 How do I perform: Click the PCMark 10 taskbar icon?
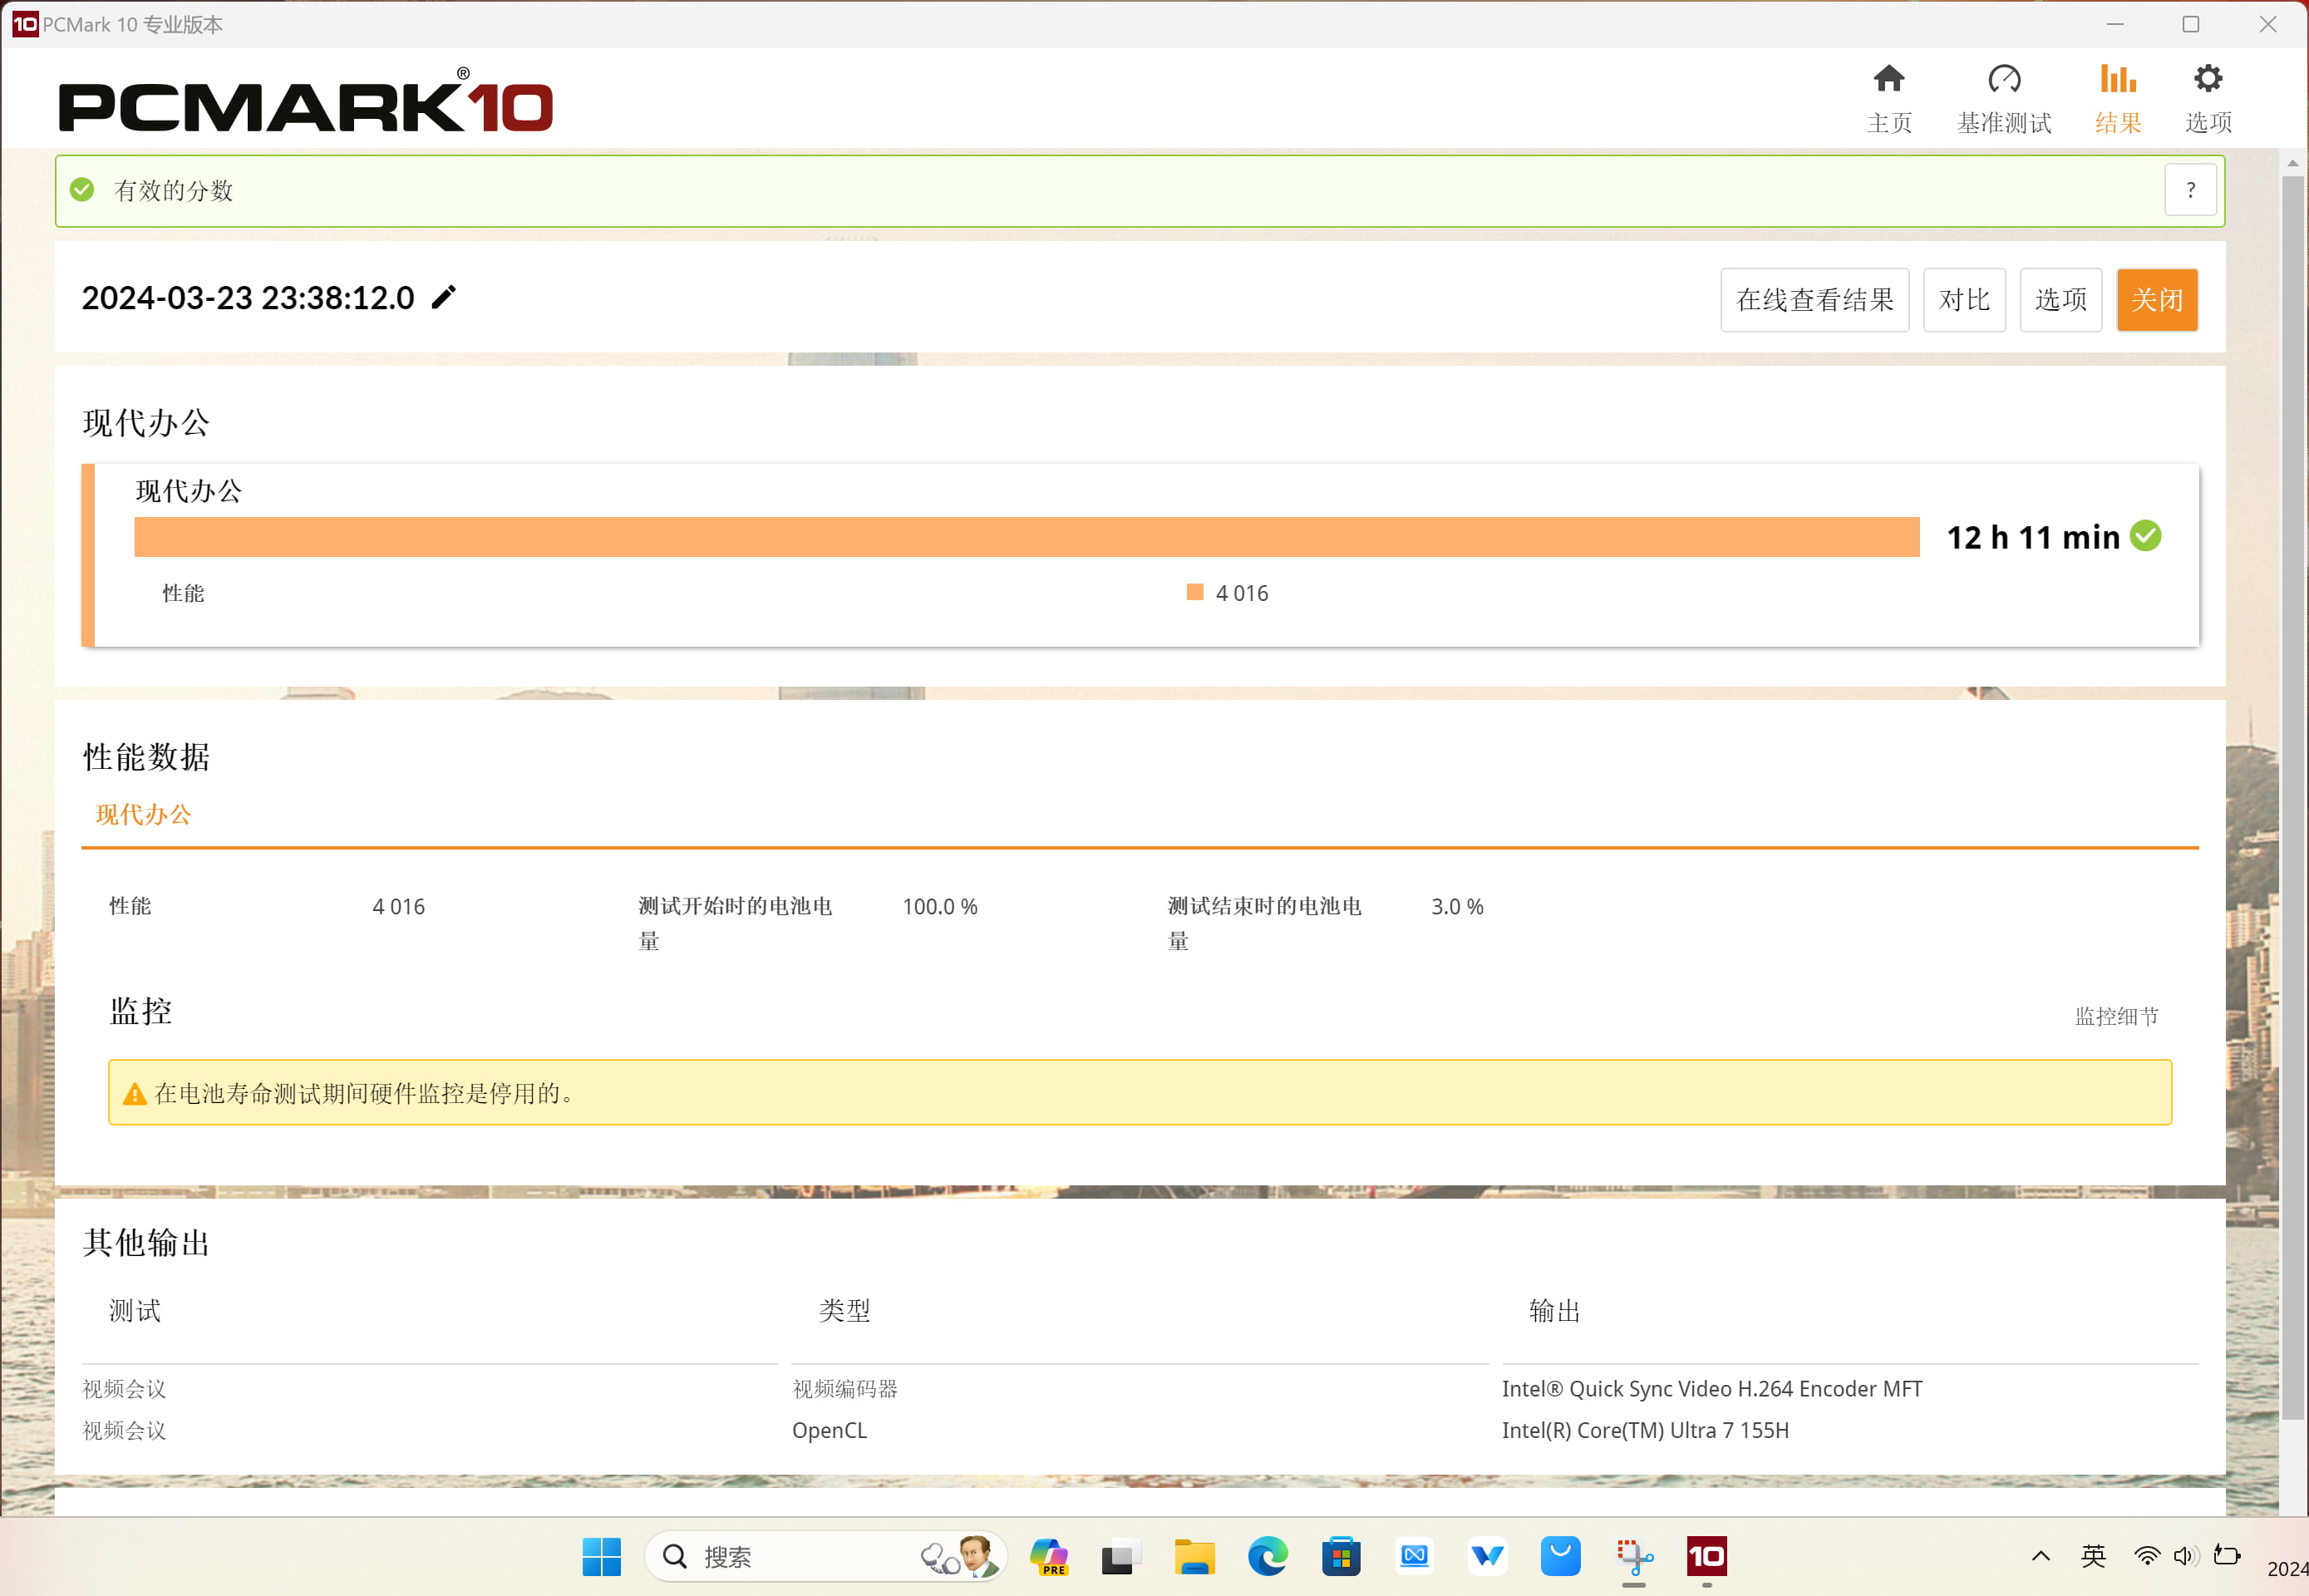pyautogui.click(x=1706, y=1556)
